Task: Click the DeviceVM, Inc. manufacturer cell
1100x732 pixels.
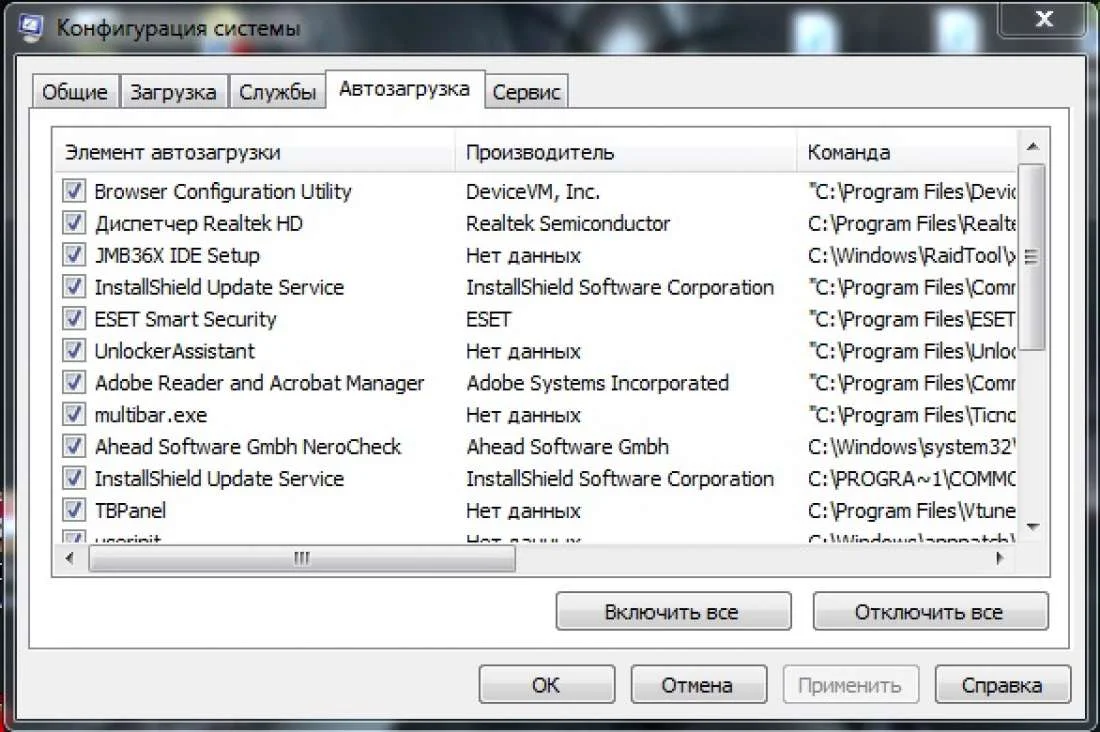Action: (533, 191)
